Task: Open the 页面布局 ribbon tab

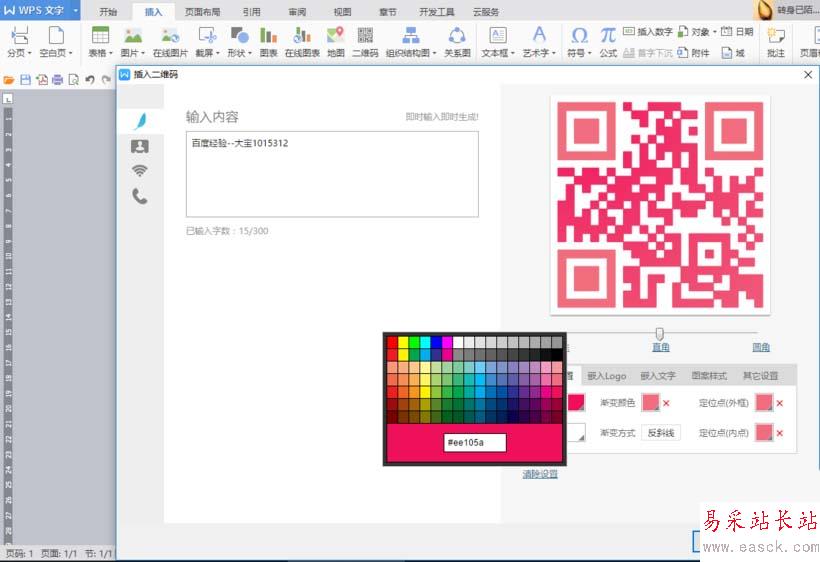Action: coord(202,12)
